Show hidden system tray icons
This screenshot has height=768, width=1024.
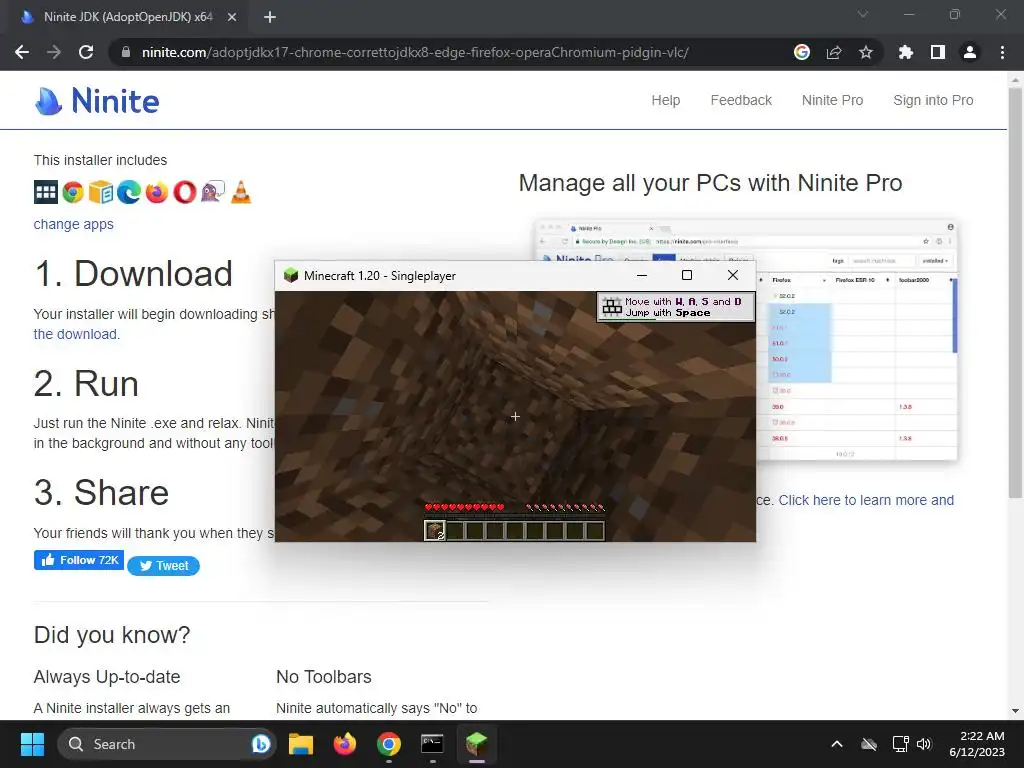coord(837,744)
